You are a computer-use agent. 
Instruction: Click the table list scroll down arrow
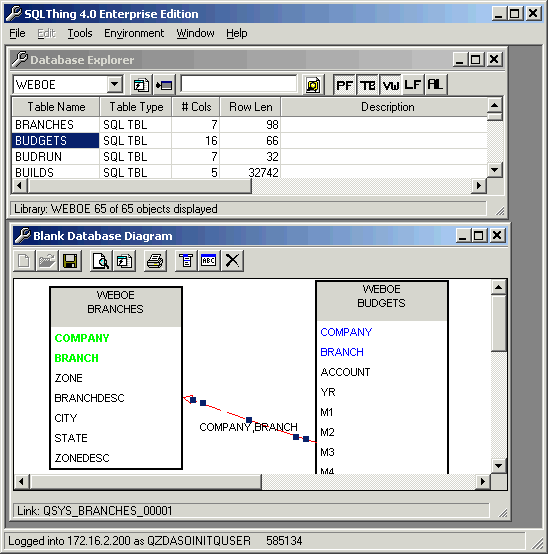(x=495, y=170)
